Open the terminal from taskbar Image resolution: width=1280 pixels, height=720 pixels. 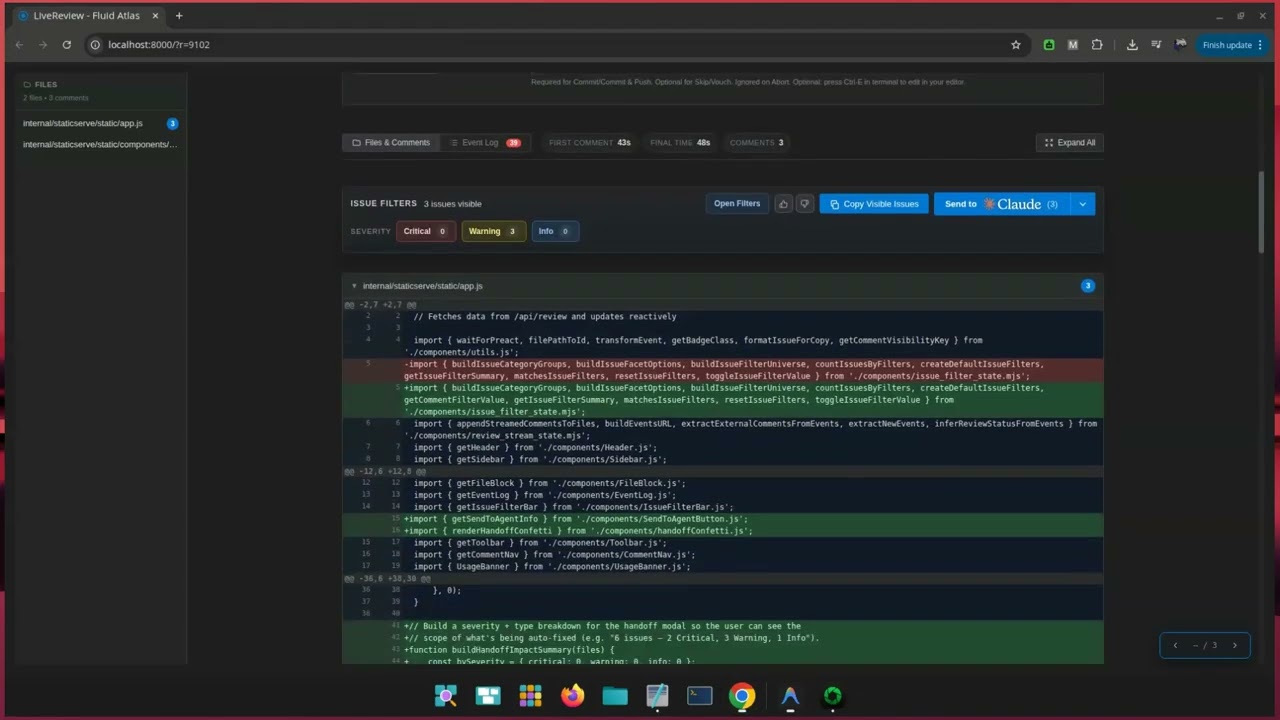pos(700,697)
